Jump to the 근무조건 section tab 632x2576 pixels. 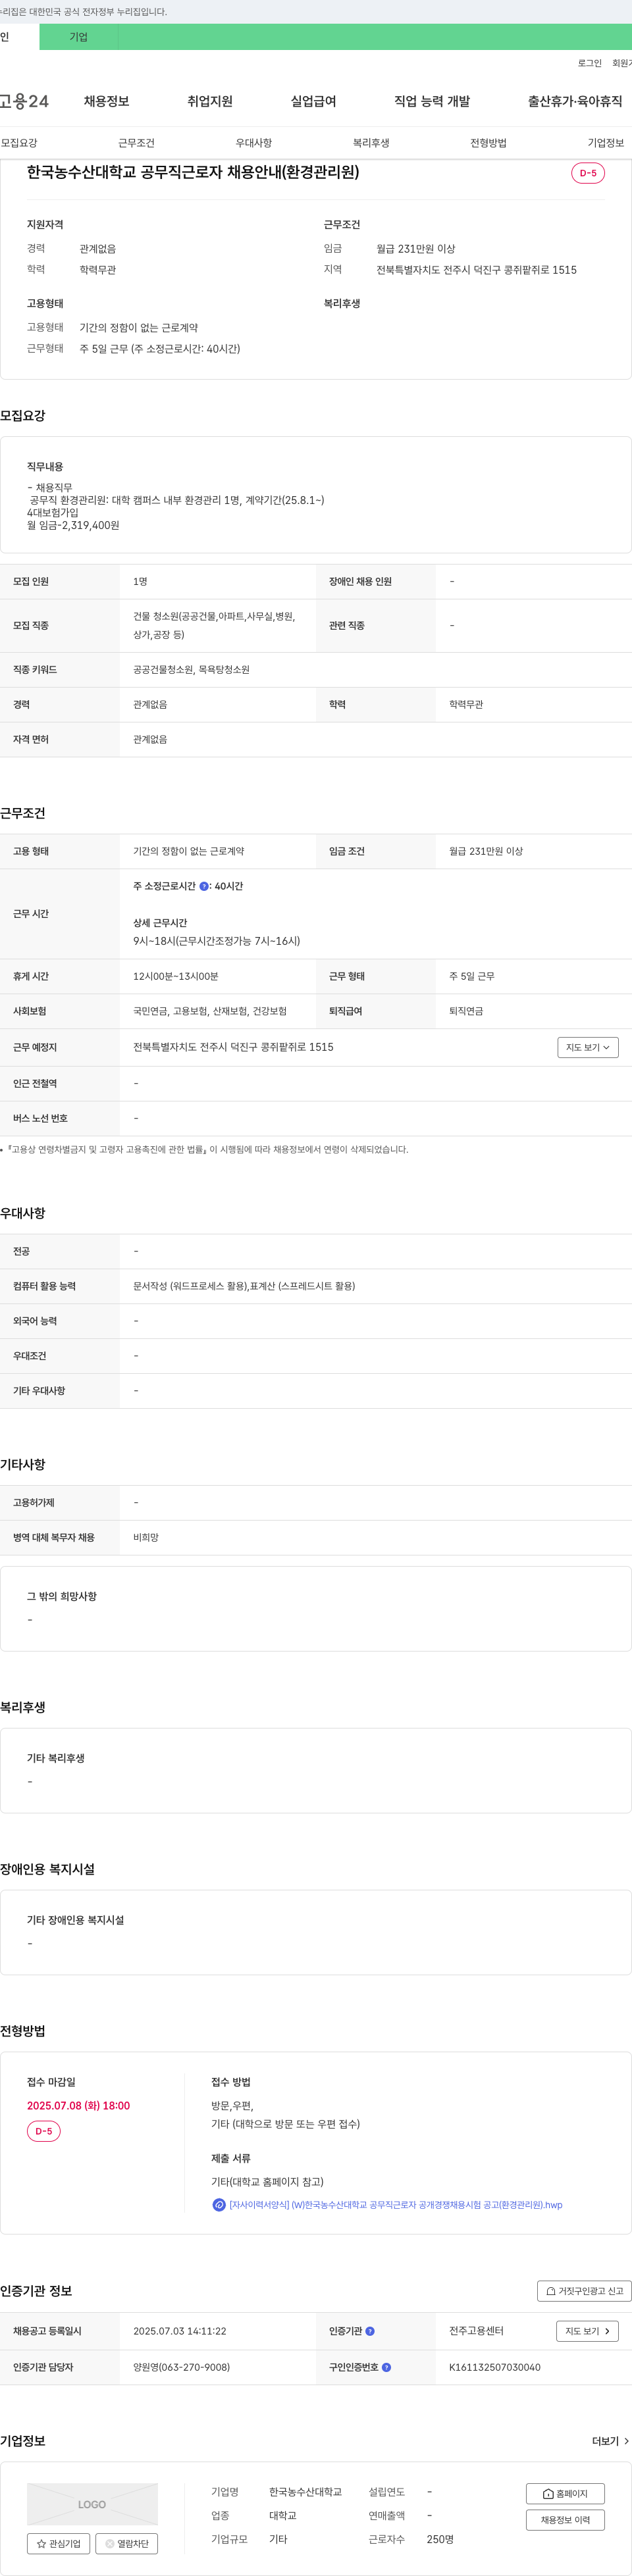coord(136,143)
